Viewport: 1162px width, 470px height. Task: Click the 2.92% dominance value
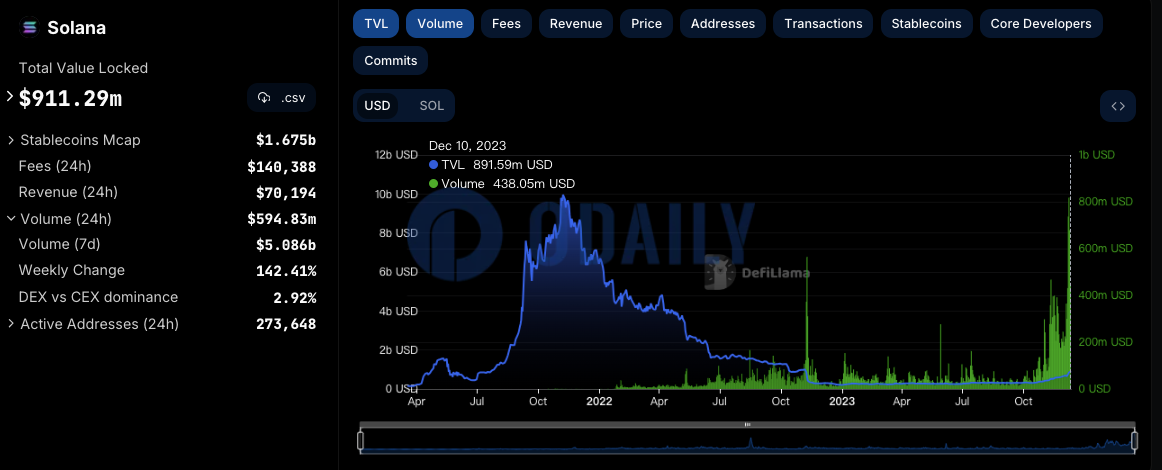coord(295,298)
